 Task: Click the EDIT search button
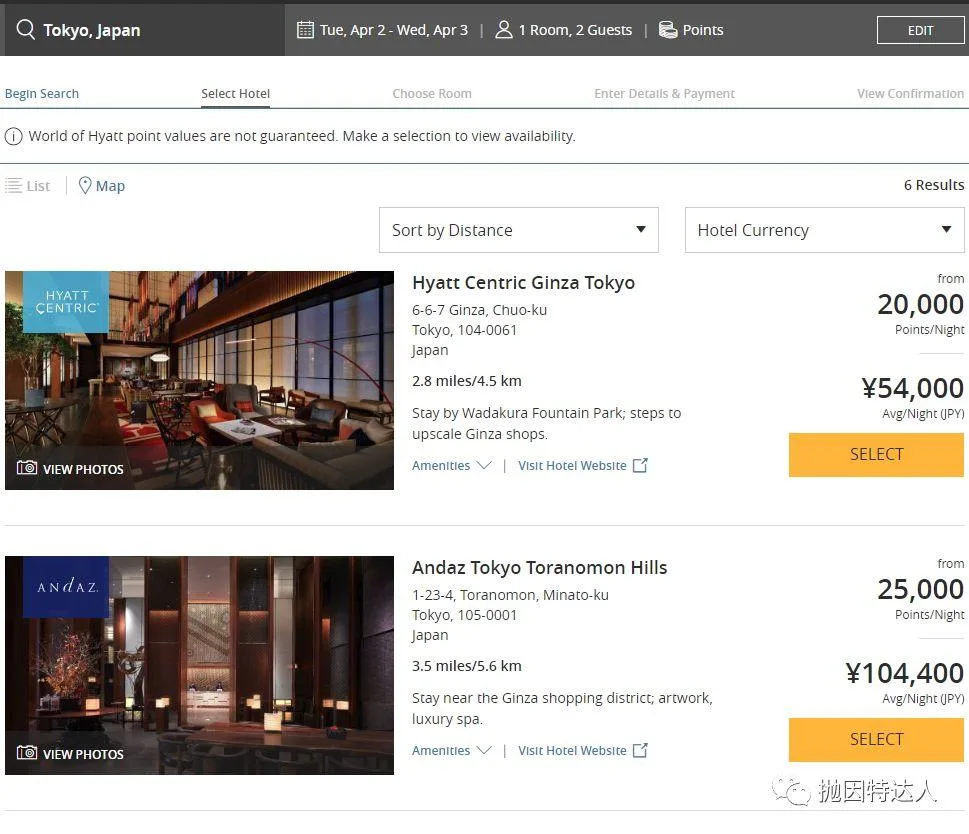[x=920, y=30]
